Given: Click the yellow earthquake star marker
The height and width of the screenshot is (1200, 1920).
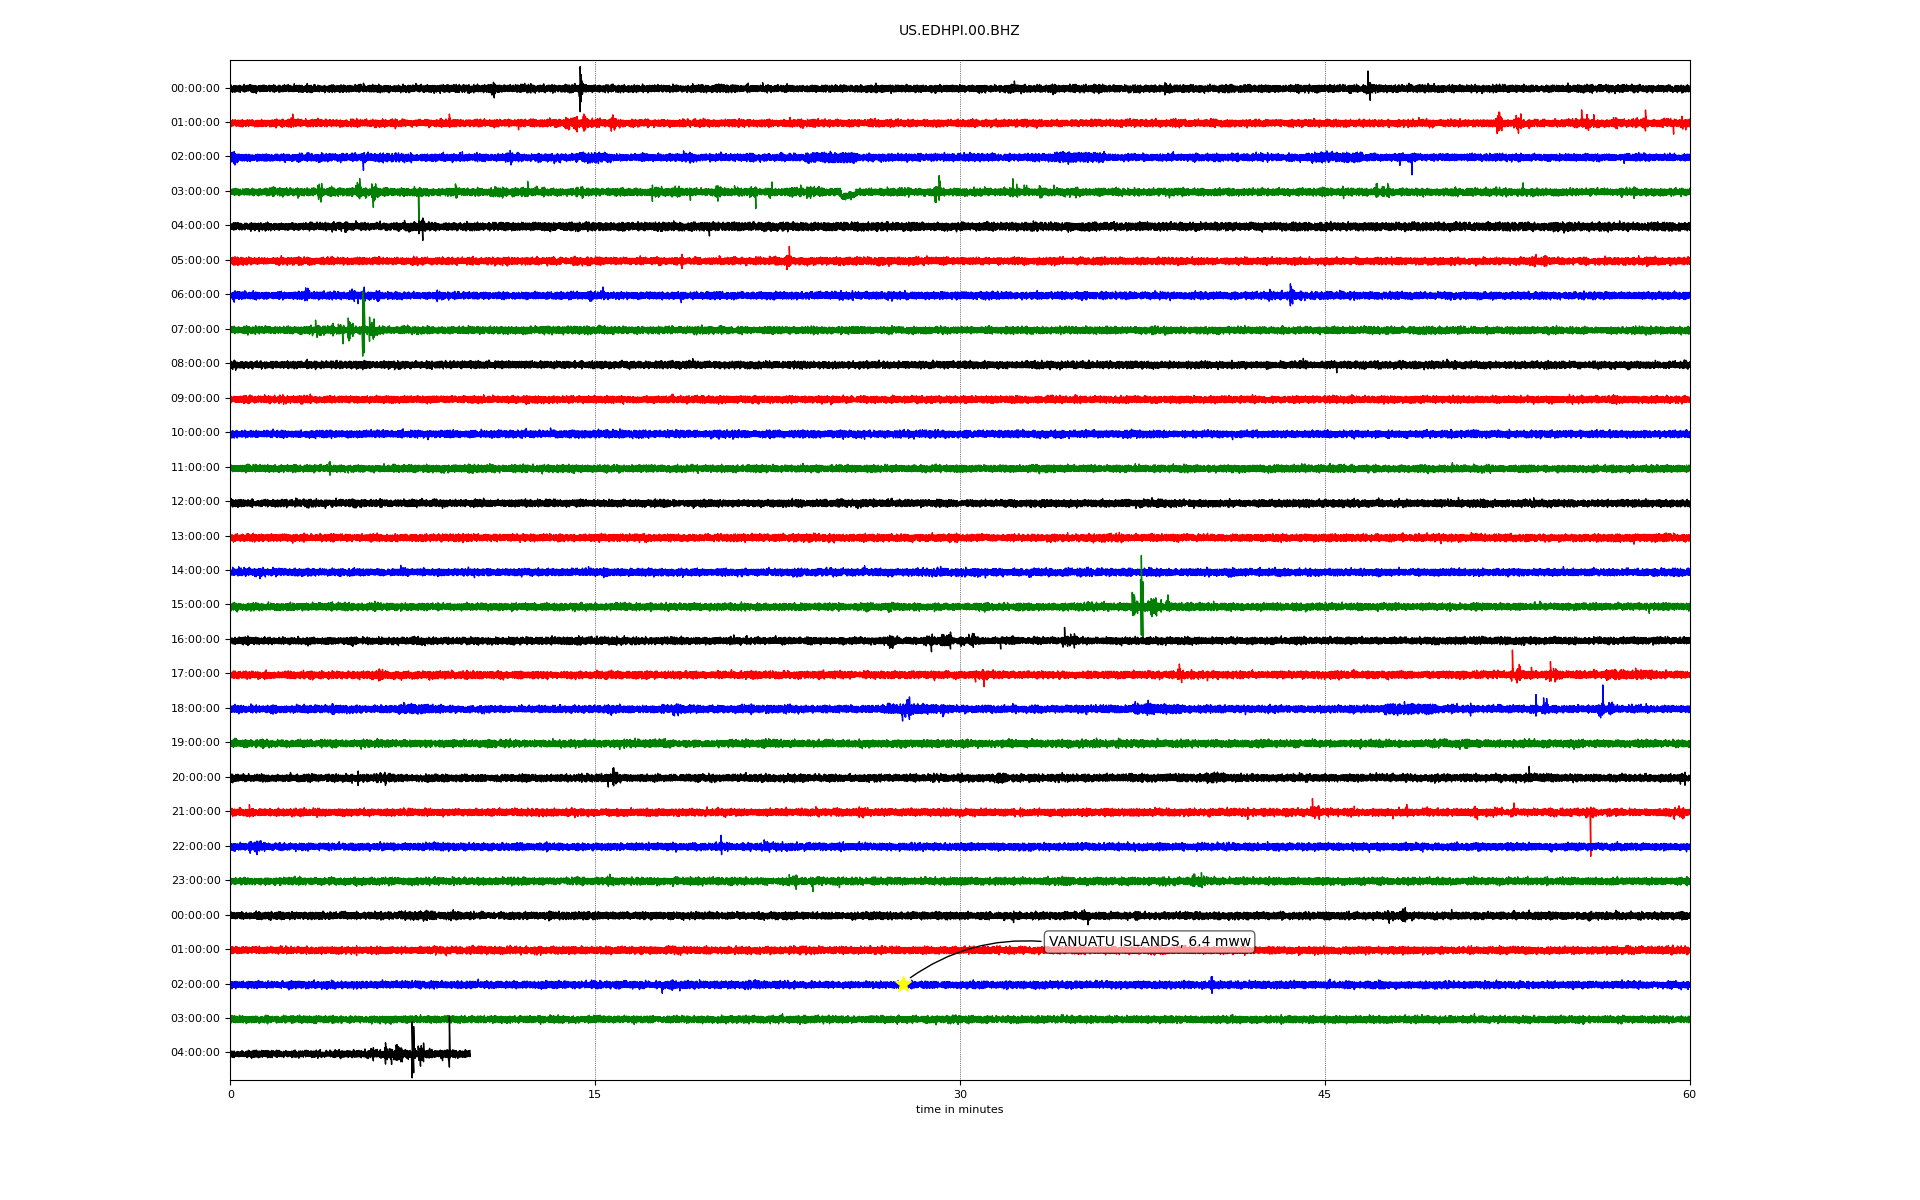Looking at the screenshot, I should pos(903,984).
